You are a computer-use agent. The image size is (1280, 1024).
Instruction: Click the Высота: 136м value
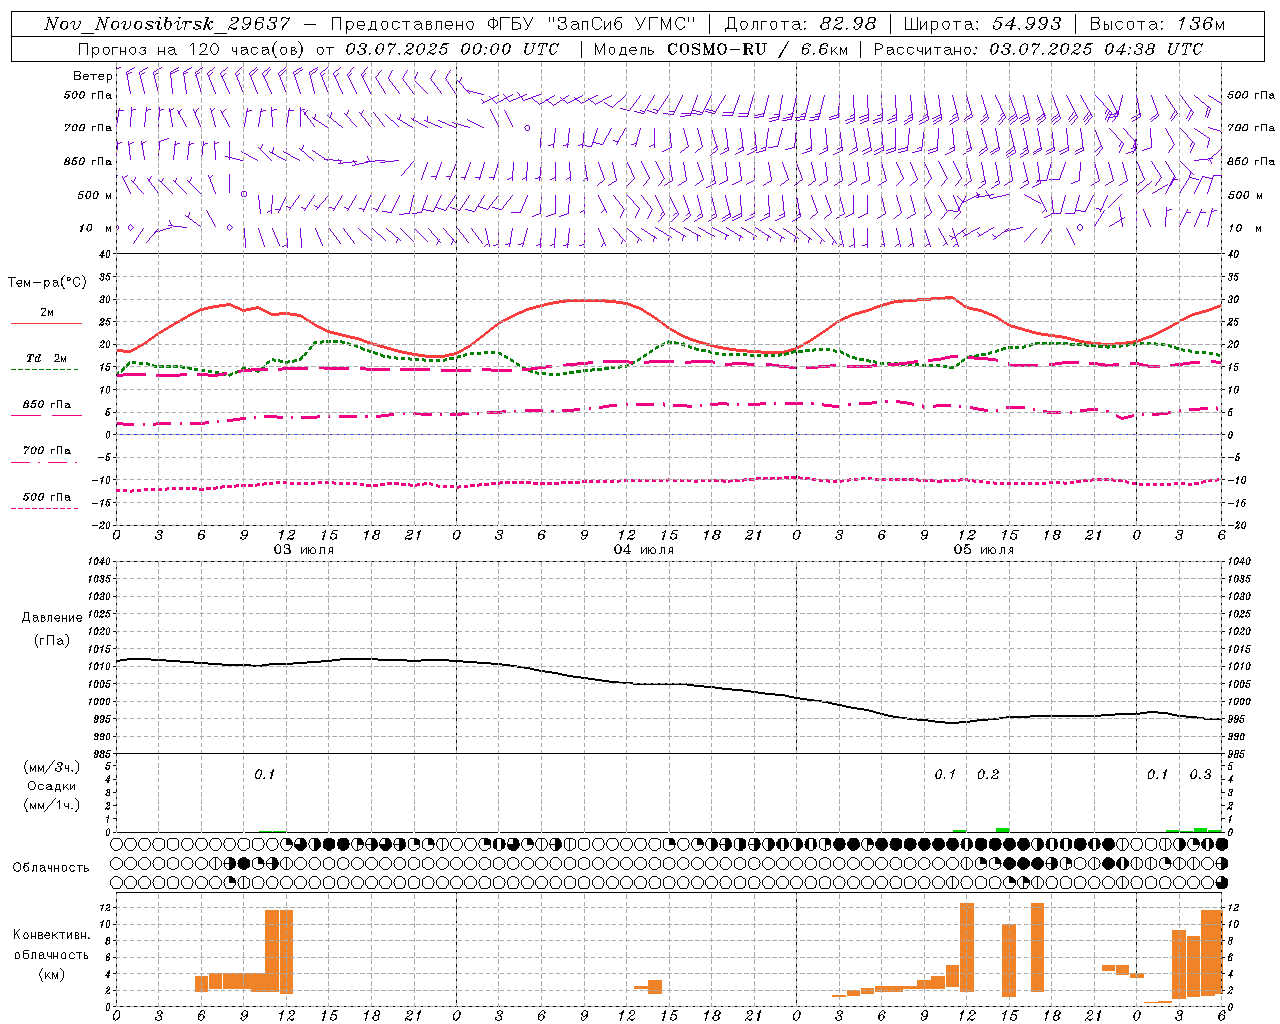[x=1157, y=24]
